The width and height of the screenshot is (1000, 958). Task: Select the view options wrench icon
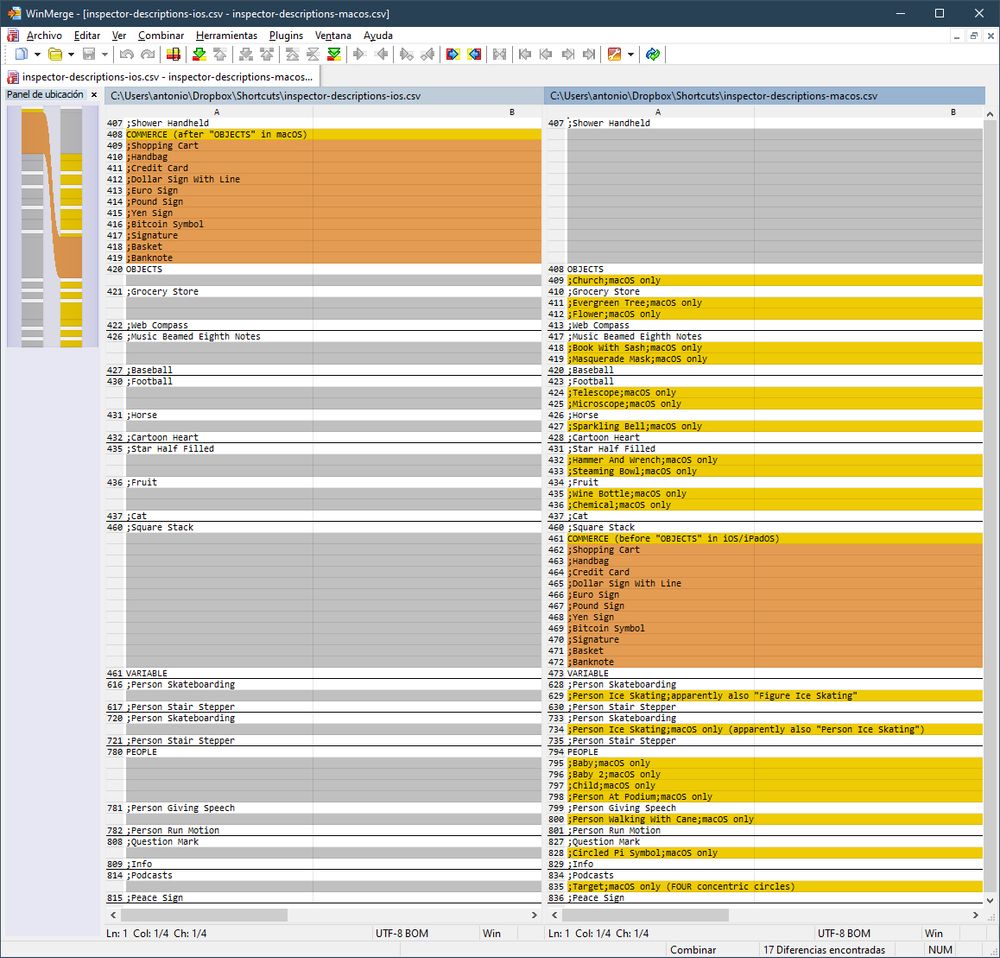point(613,54)
